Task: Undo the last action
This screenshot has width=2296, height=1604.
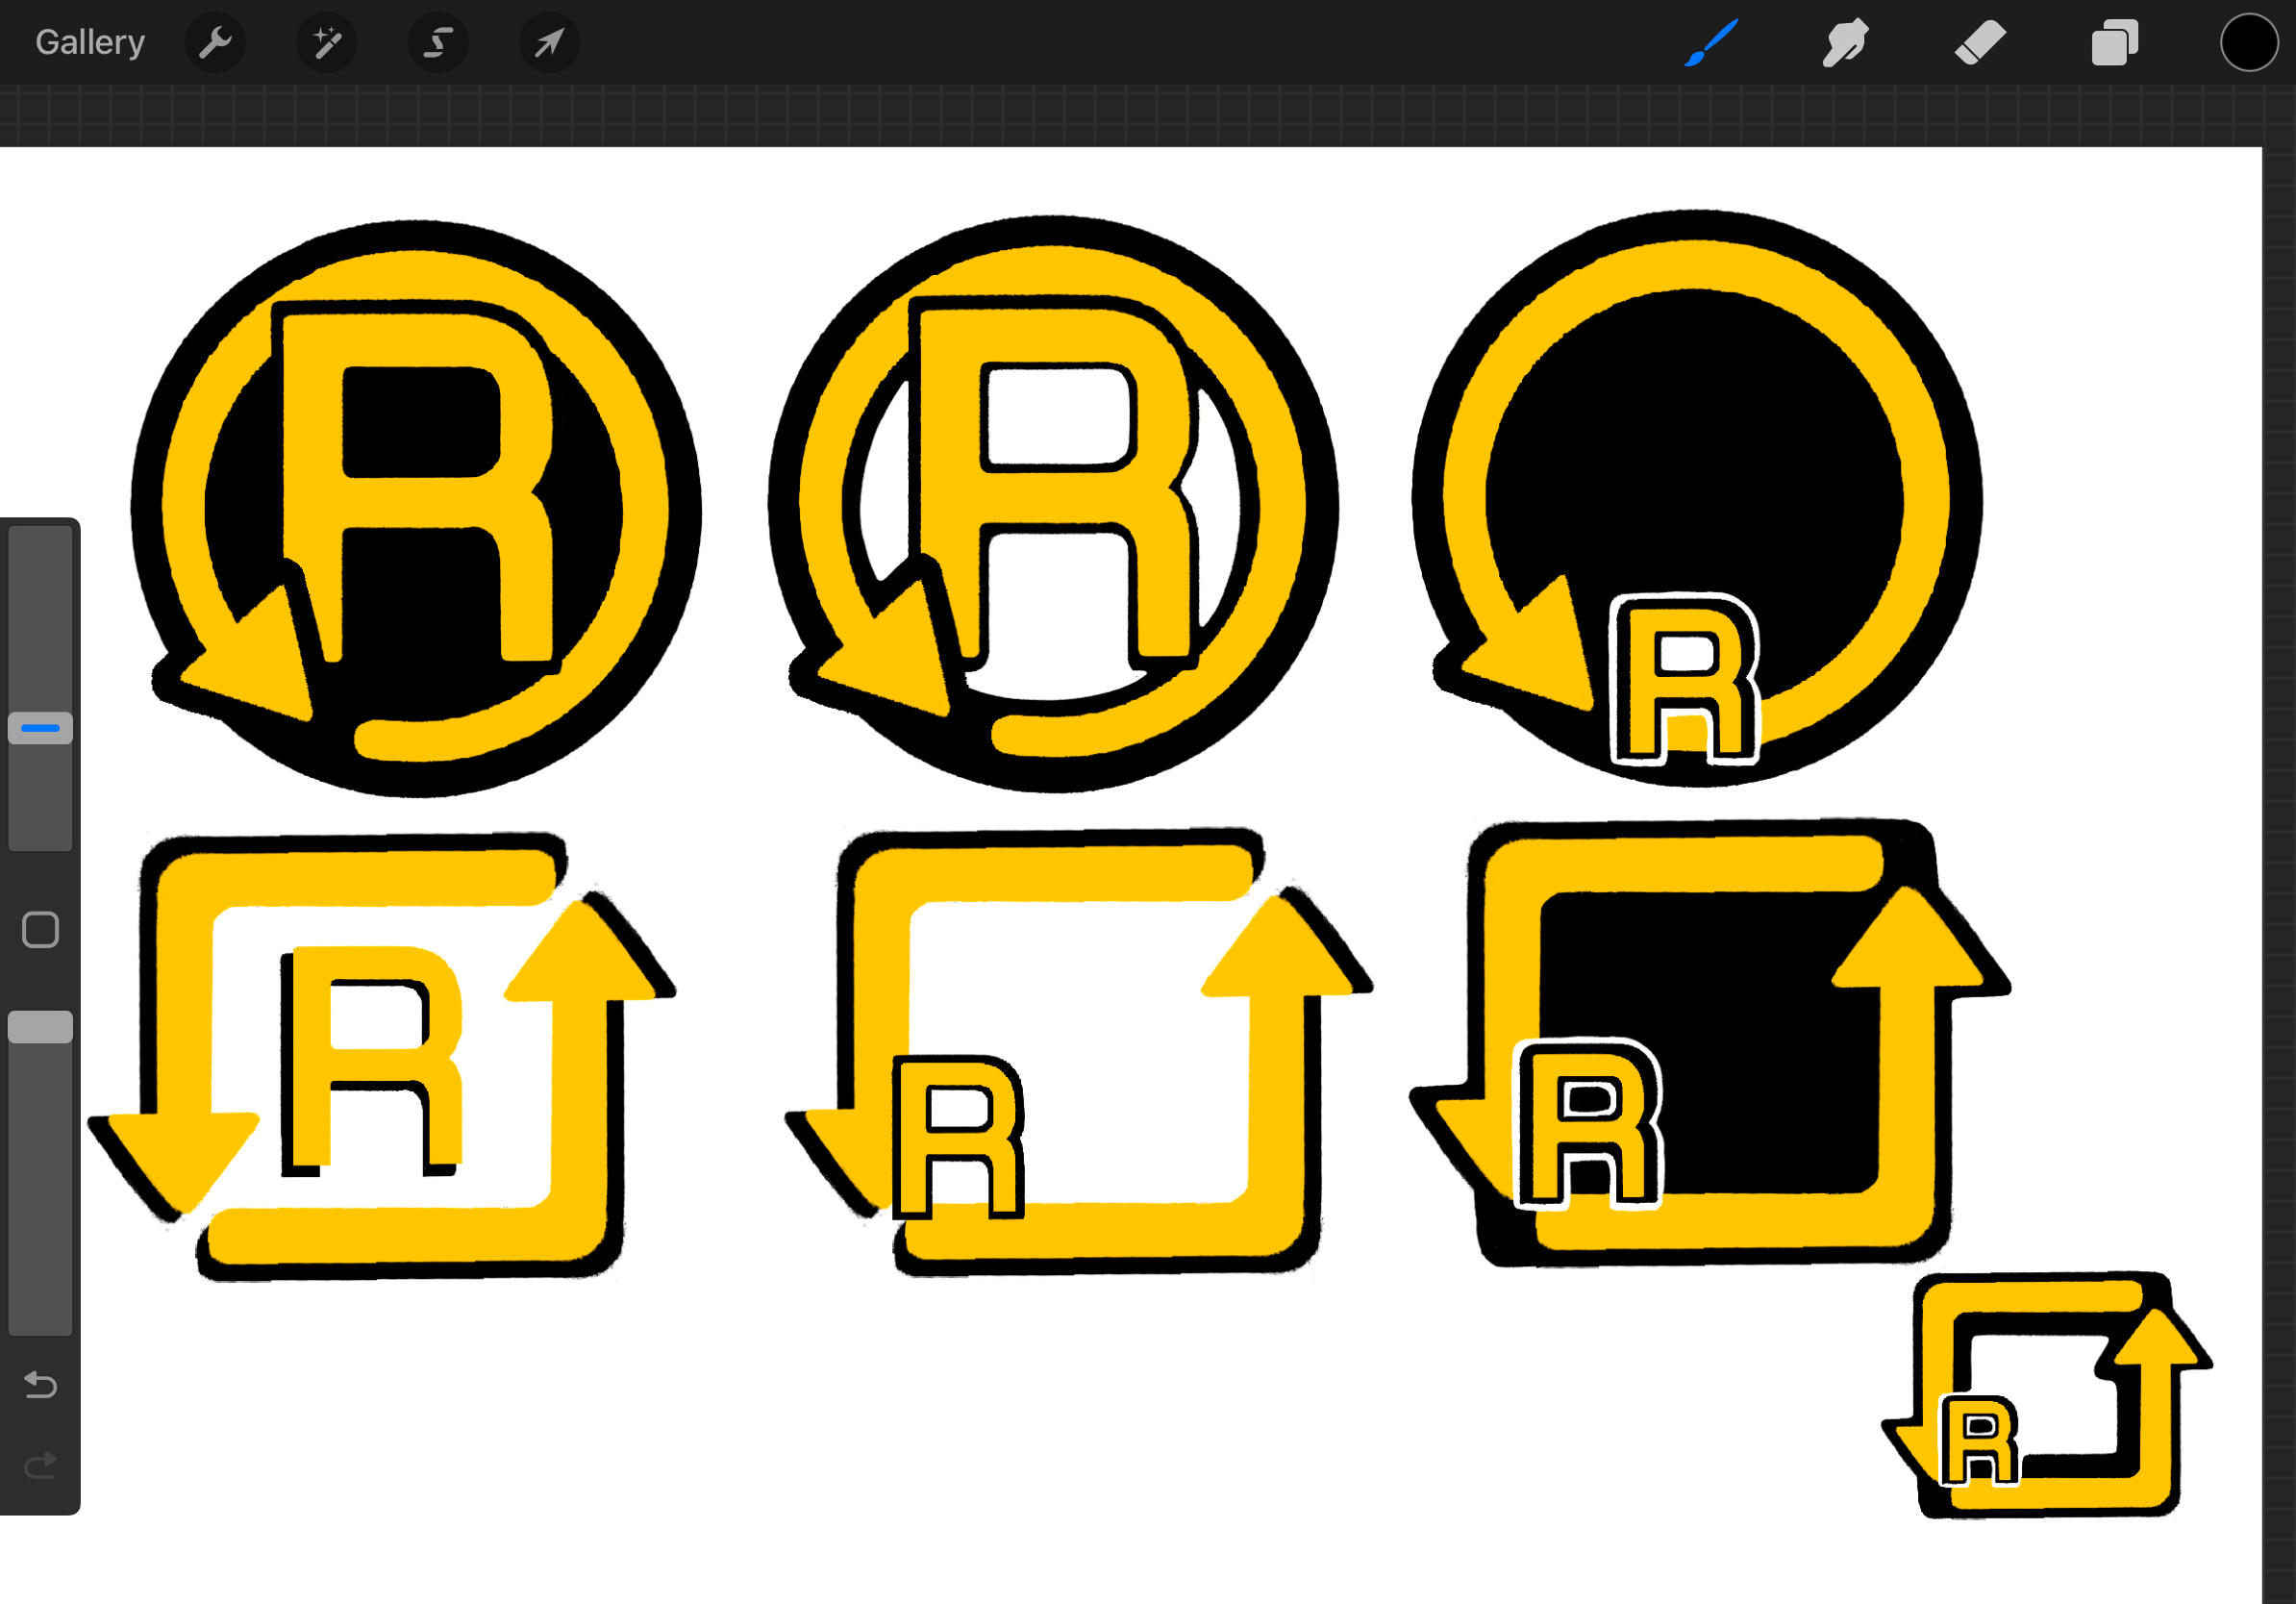Action: pos(40,1385)
